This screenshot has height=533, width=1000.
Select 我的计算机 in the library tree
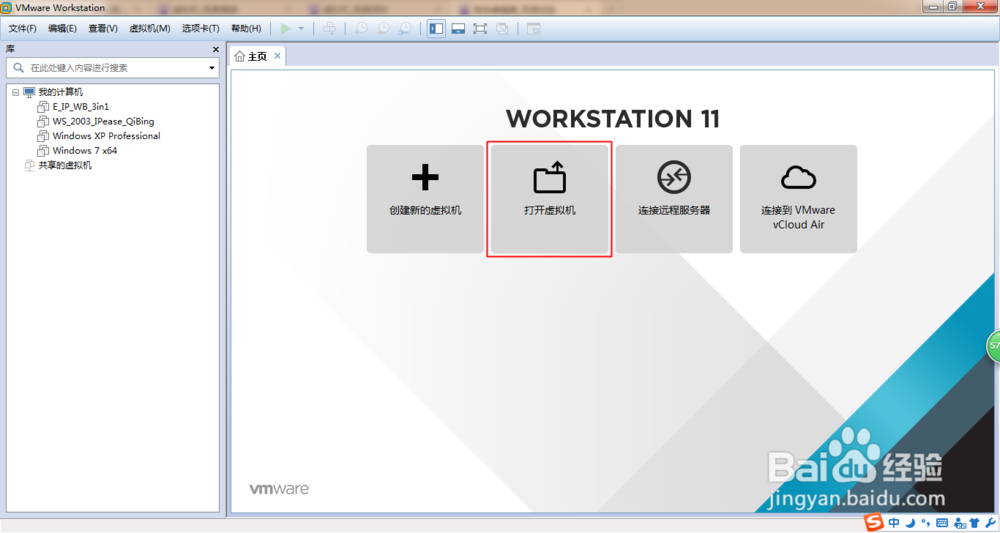(61, 92)
